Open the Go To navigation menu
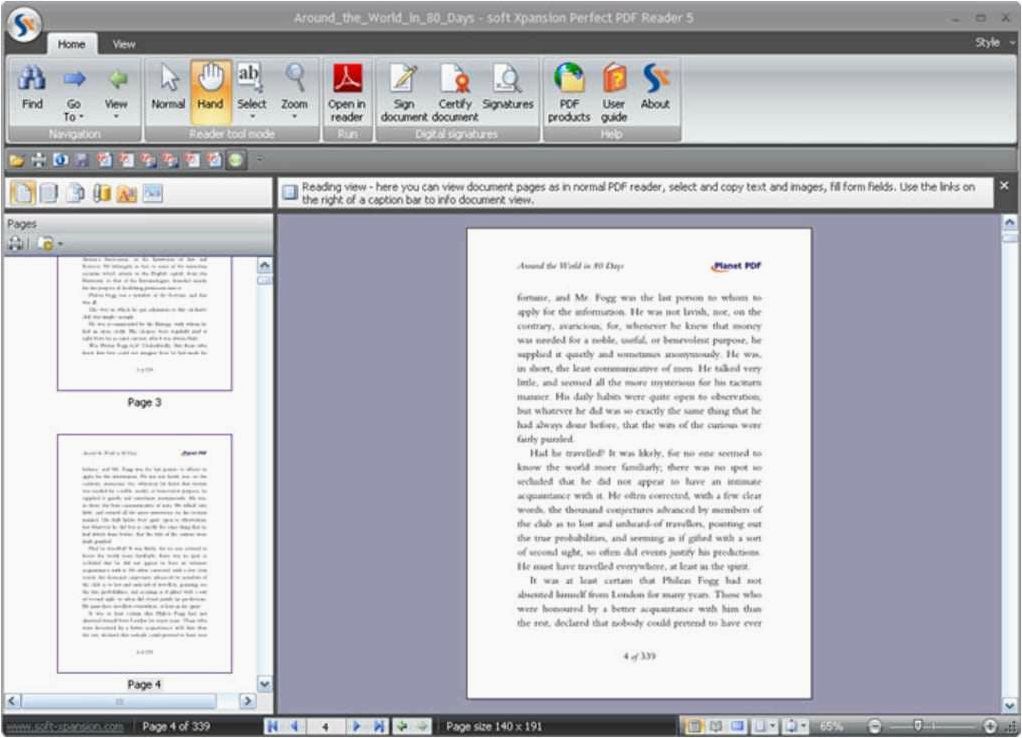Image resolution: width=1022 pixels, height=738 pixels. (74, 91)
